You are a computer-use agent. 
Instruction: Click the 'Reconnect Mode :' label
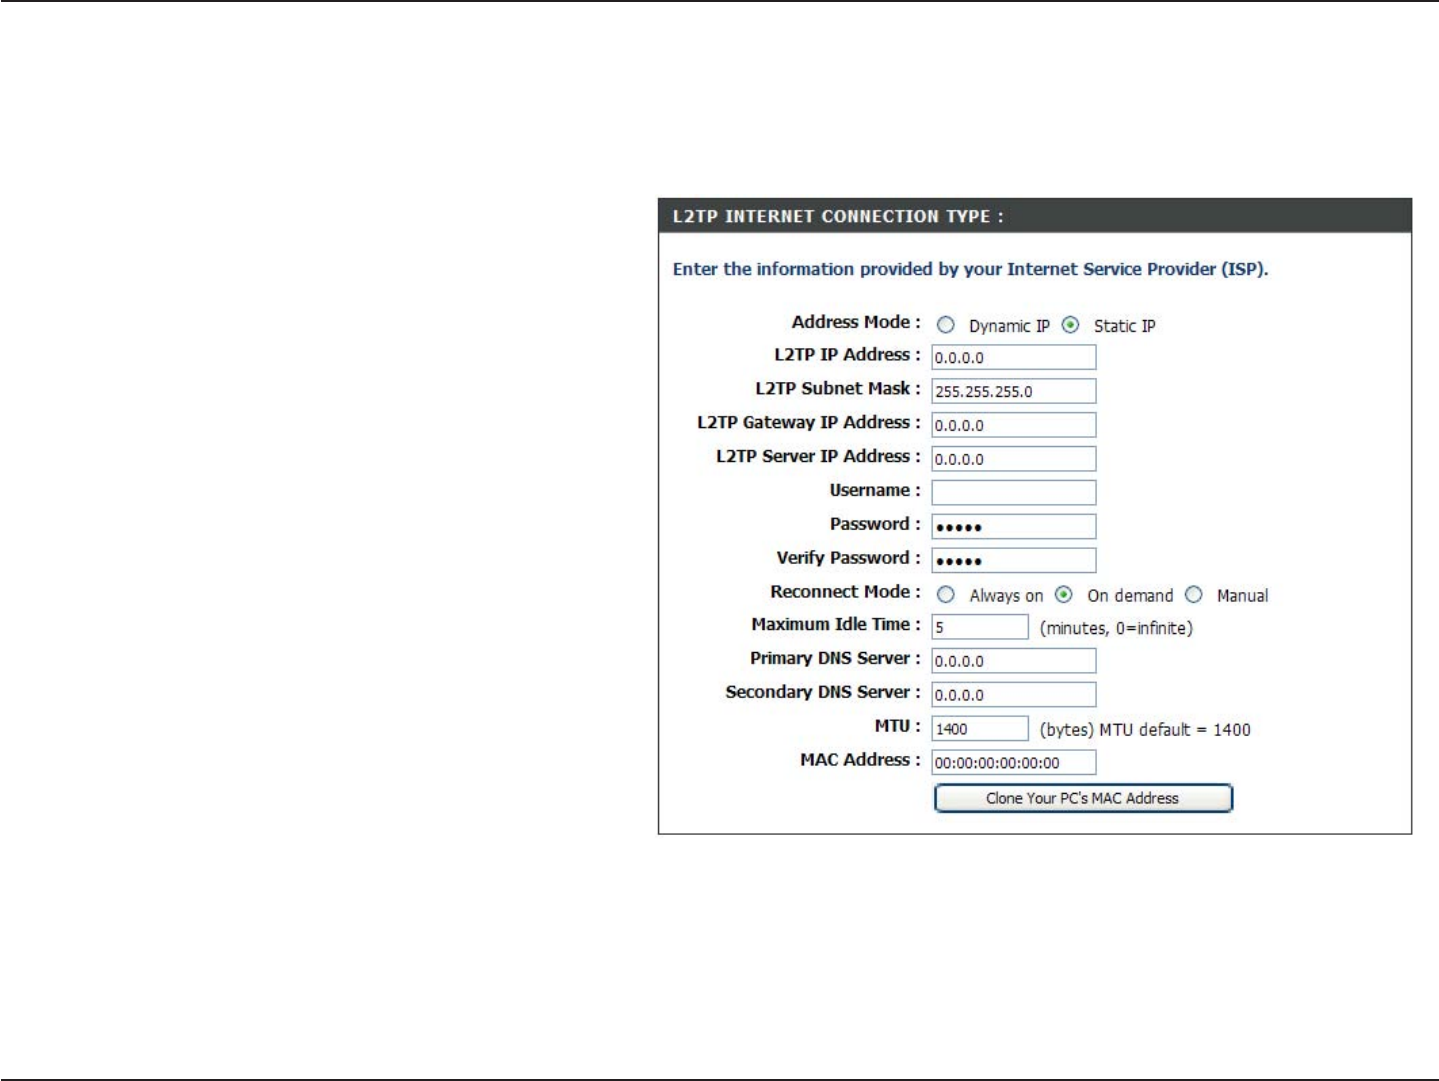coord(845,592)
